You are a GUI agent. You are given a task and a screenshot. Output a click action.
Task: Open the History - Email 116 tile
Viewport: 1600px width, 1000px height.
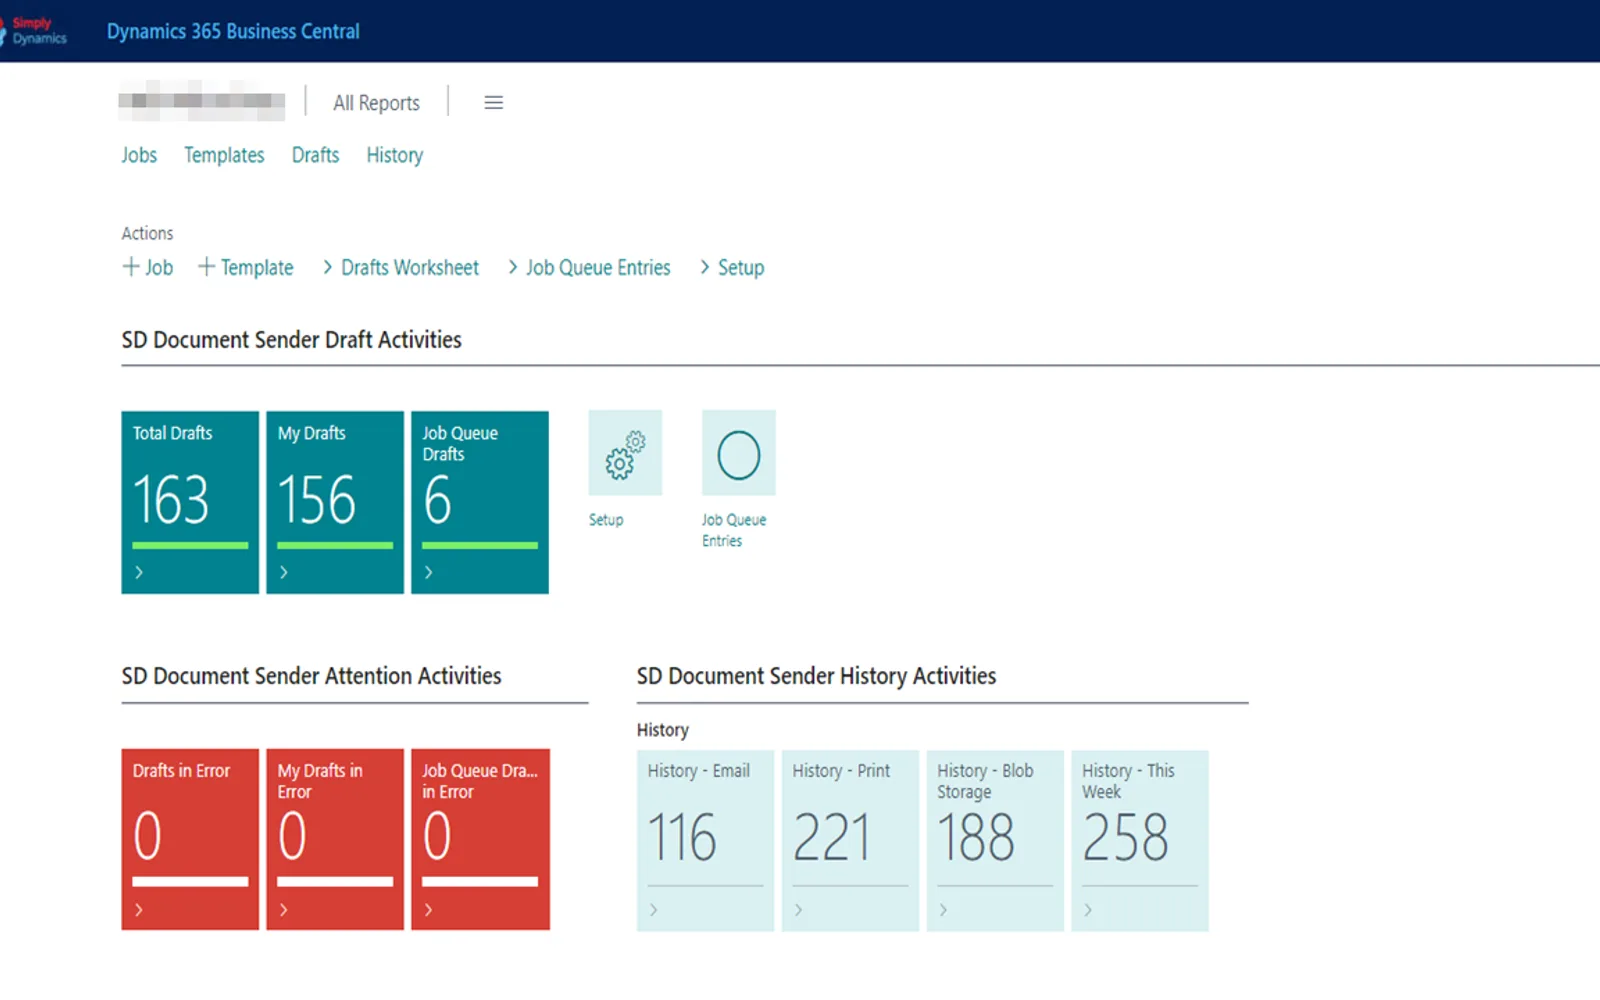click(x=705, y=841)
